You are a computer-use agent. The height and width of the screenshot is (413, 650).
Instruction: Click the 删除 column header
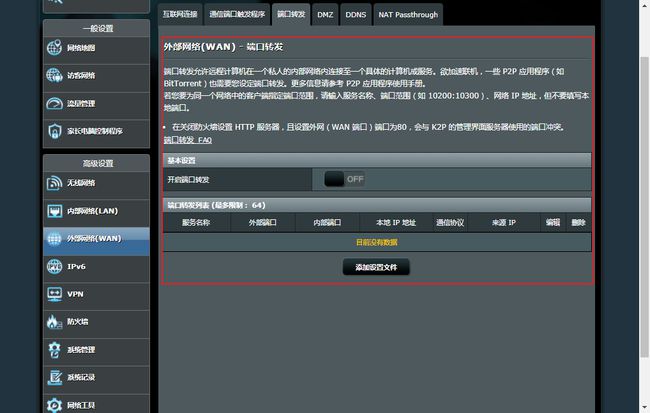[578, 223]
